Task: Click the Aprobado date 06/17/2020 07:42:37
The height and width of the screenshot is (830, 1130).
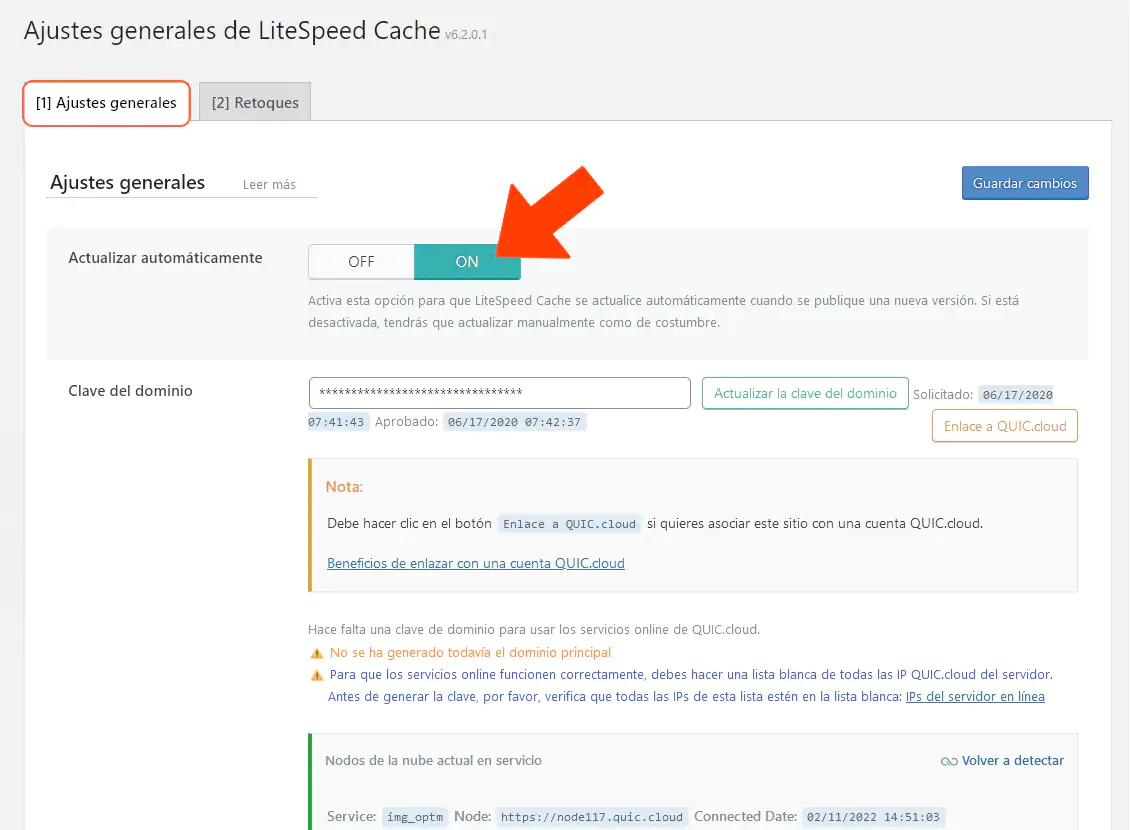Action: point(515,422)
